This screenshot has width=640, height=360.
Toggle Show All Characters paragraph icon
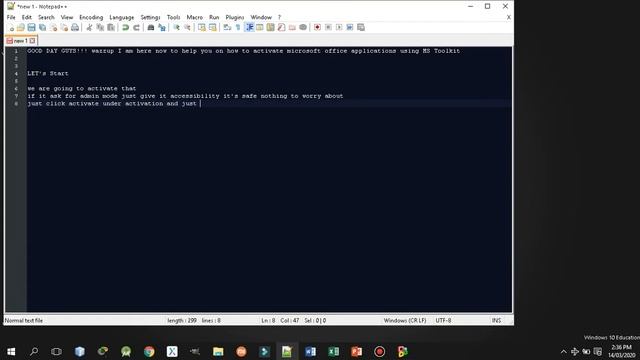238,27
